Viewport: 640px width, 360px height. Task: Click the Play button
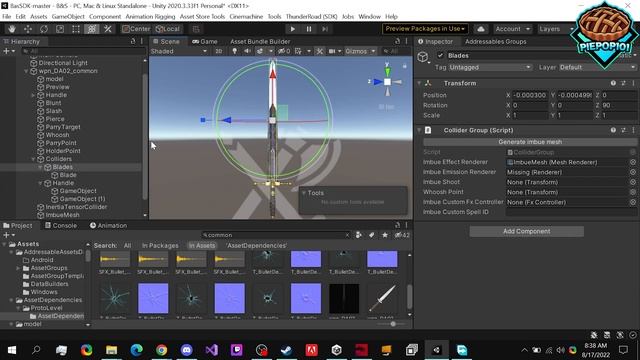[293, 29]
